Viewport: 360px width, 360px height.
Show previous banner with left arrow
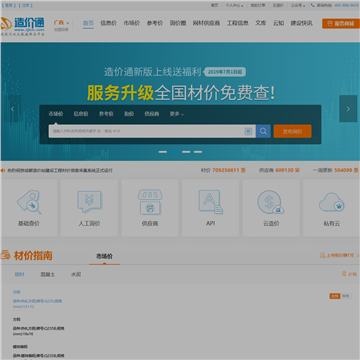pyautogui.click(x=13, y=109)
